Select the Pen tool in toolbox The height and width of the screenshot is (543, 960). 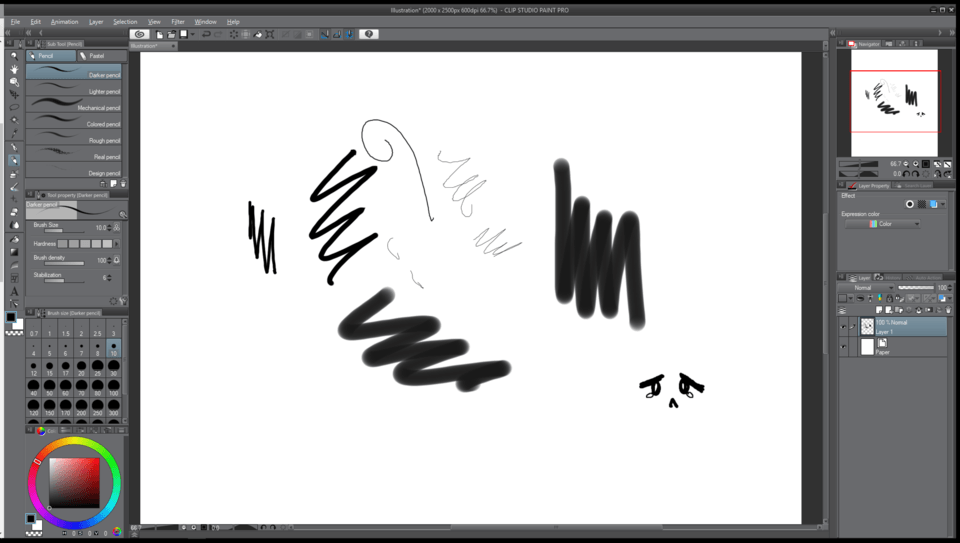click(x=14, y=148)
